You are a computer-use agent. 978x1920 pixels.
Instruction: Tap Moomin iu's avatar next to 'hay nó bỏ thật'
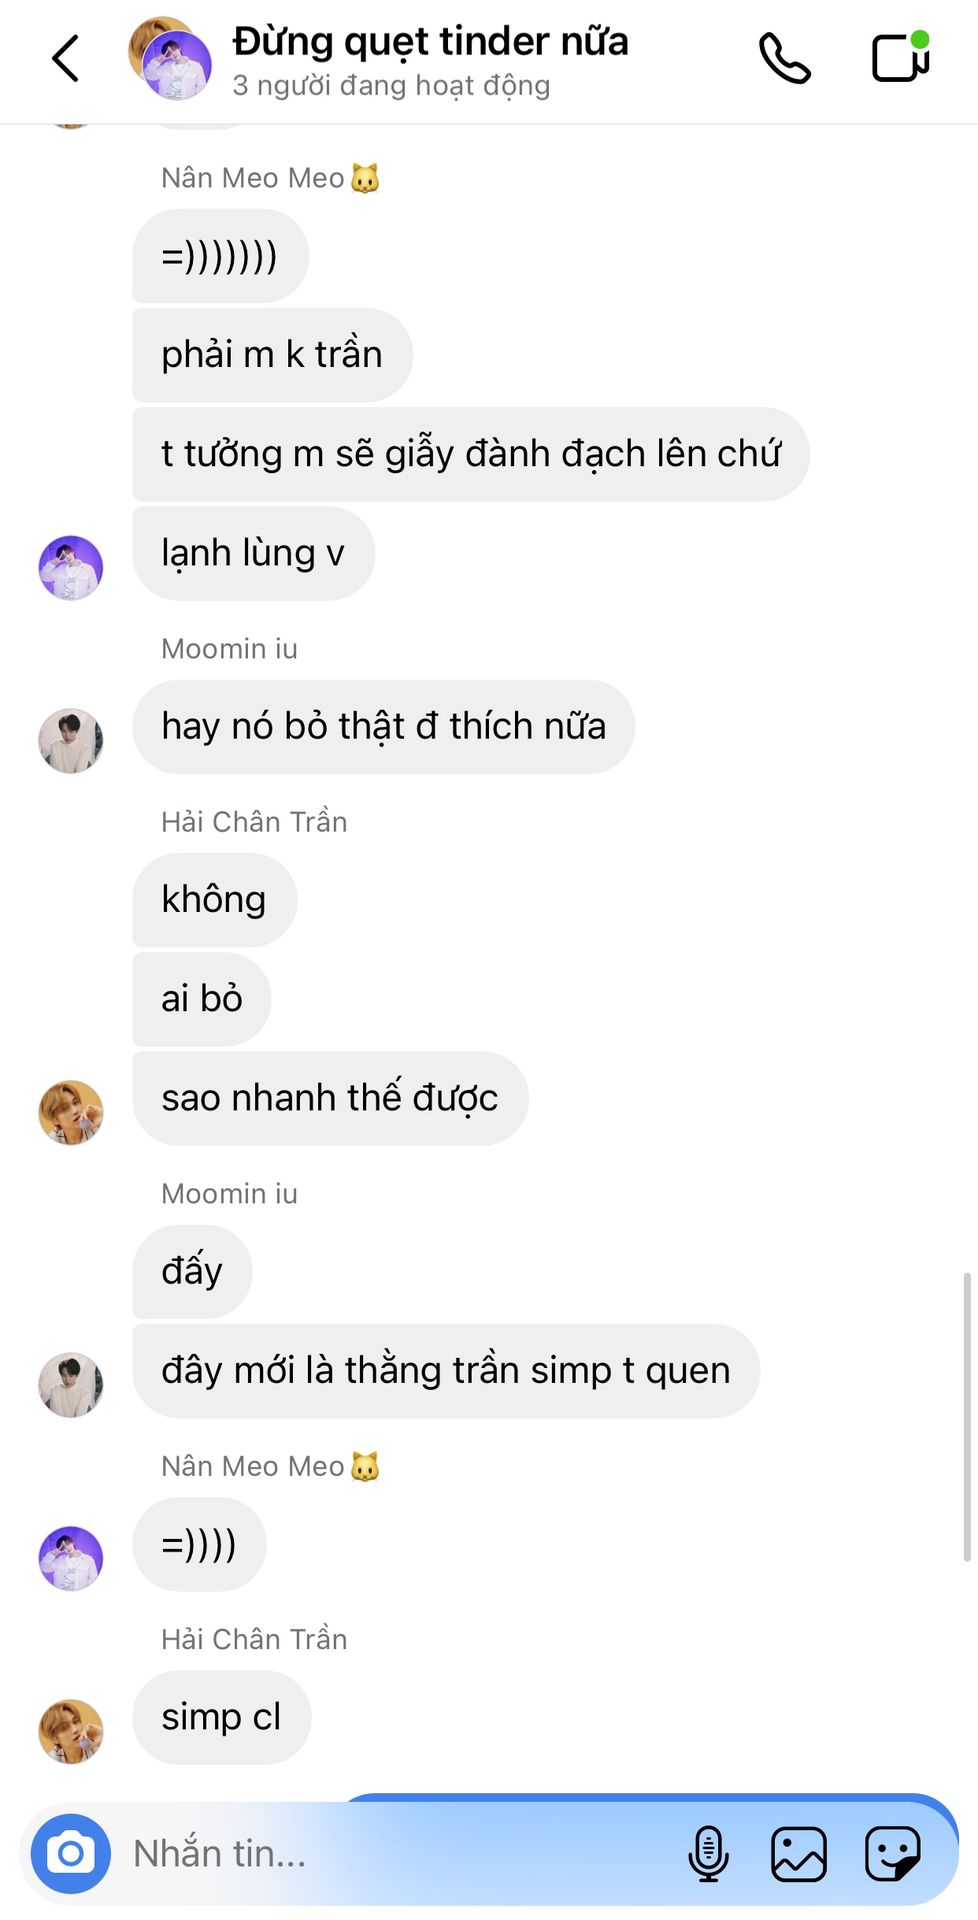tap(71, 741)
